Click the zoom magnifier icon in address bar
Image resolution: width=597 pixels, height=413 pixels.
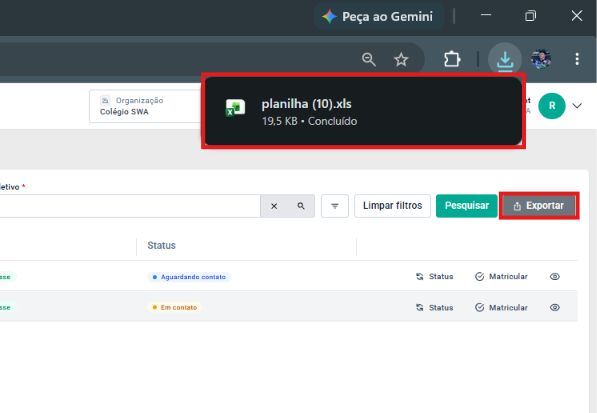tap(369, 59)
